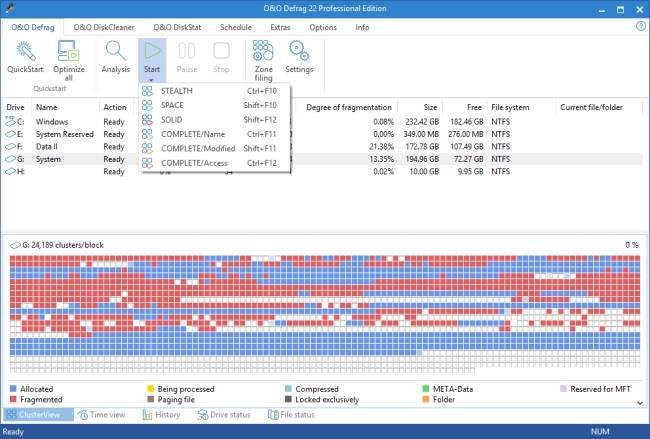Click the G: drive icon in cluster panel header
This screenshot has width=650, height=439.
click(x=15, y=245)
